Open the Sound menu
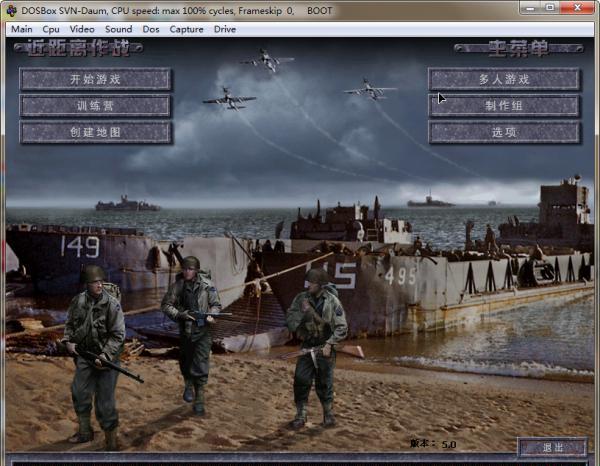The width and height of the screenshot is (600, 466). click(119, 29)
